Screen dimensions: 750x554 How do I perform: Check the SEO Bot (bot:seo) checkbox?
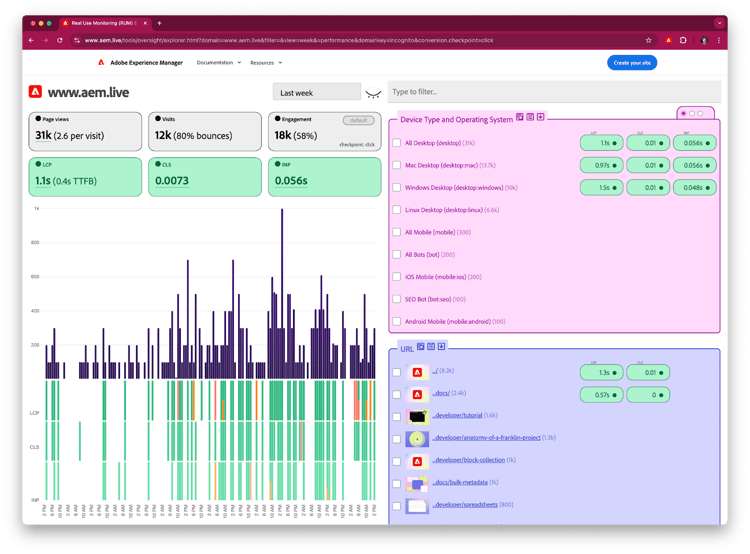[397, 299]
